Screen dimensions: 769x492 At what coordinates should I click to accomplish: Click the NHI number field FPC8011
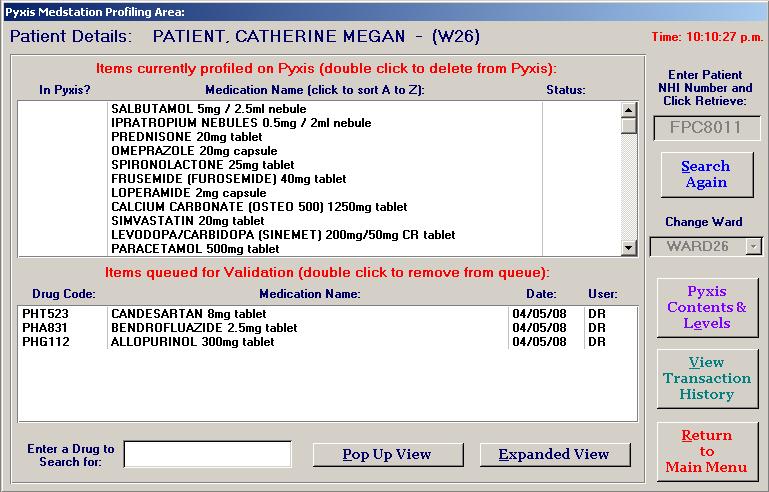coord(707,128)
